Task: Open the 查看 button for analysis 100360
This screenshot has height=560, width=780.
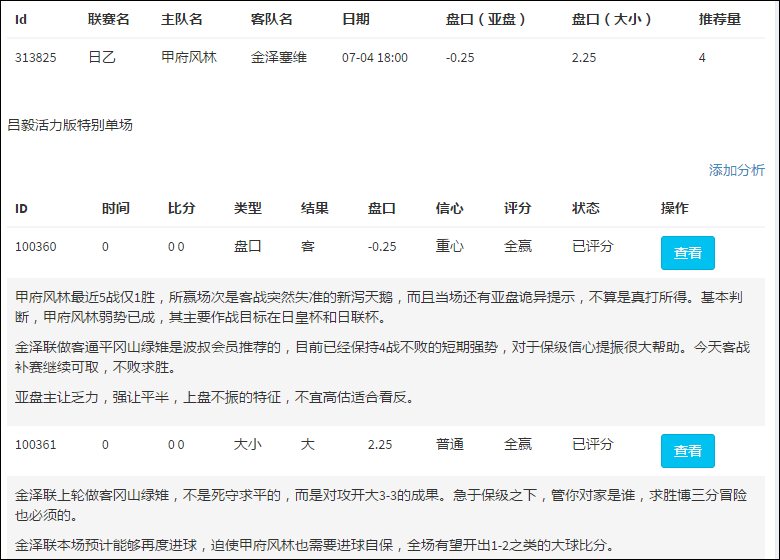Action: point(687,253)
